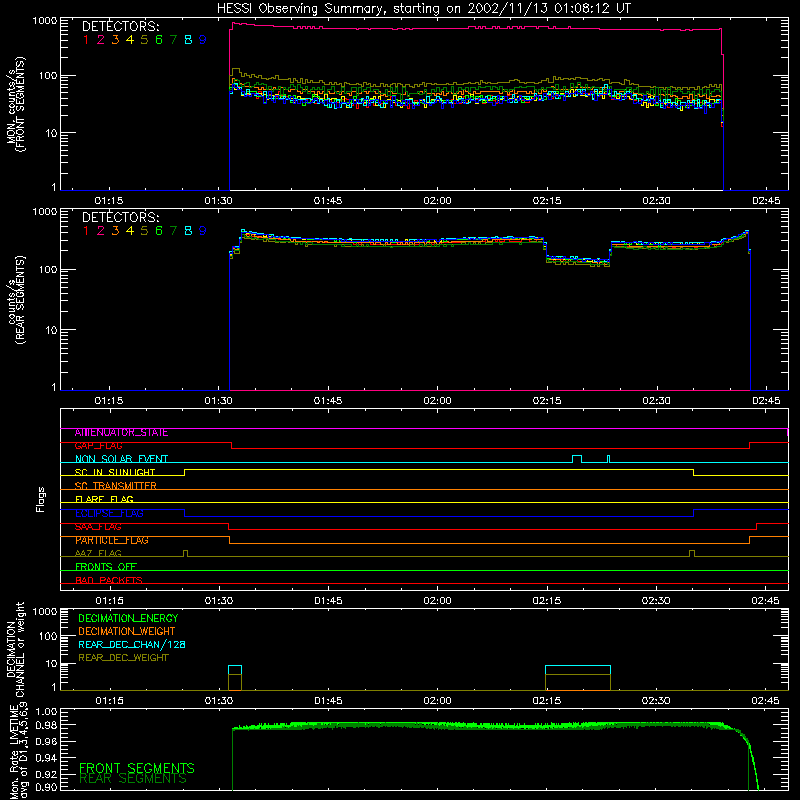Screen dimensions: 800x800
Task: Click the AAZ_FLAG label
Action: pos(98,553)
